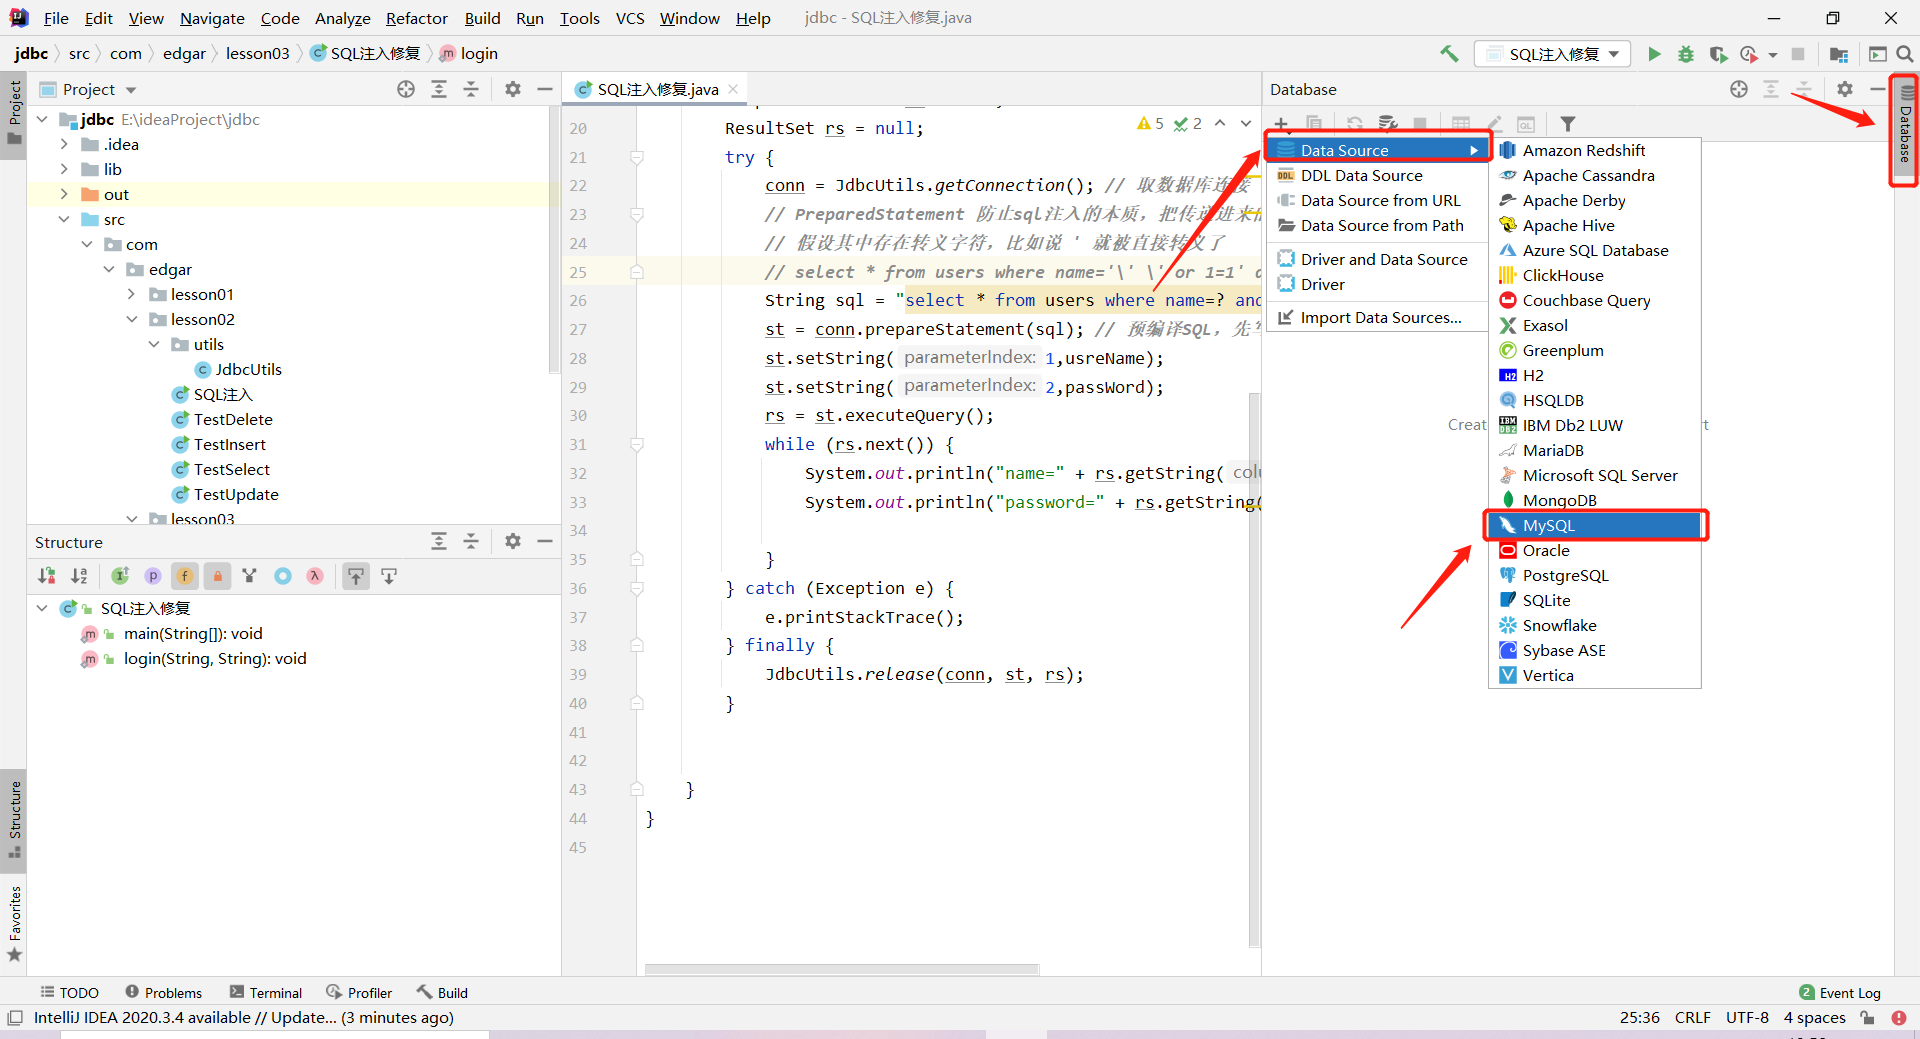
Task: Close SQL注入修复.java editor tab
Action: [x=733, y=89]
